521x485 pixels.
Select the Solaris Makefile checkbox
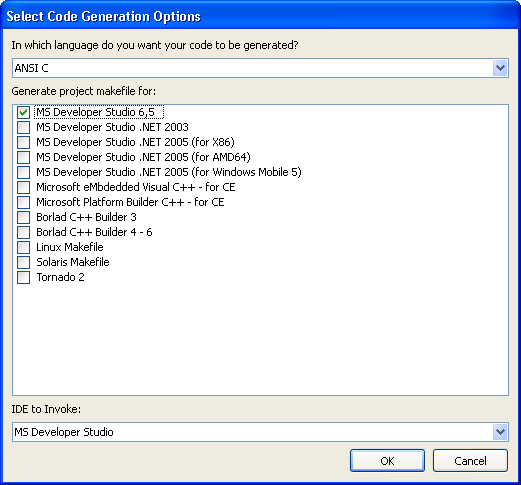coord(23,262)
